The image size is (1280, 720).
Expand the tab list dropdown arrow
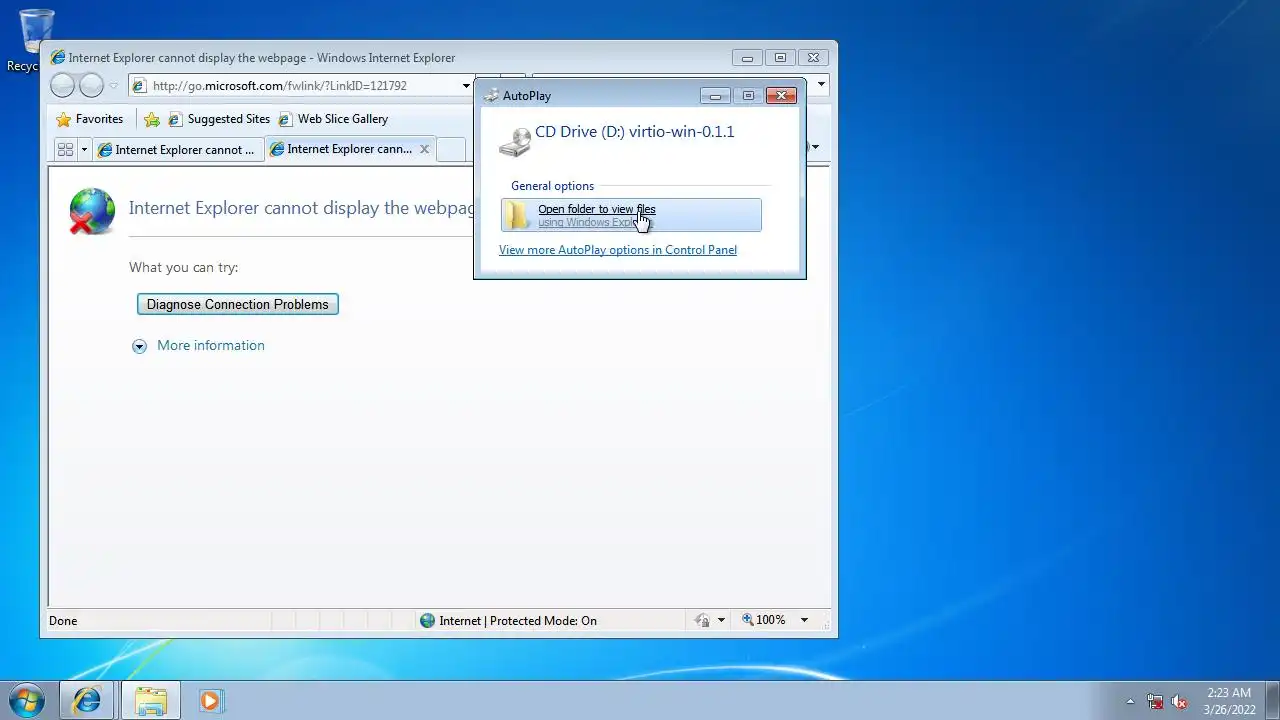click(84, 149)
